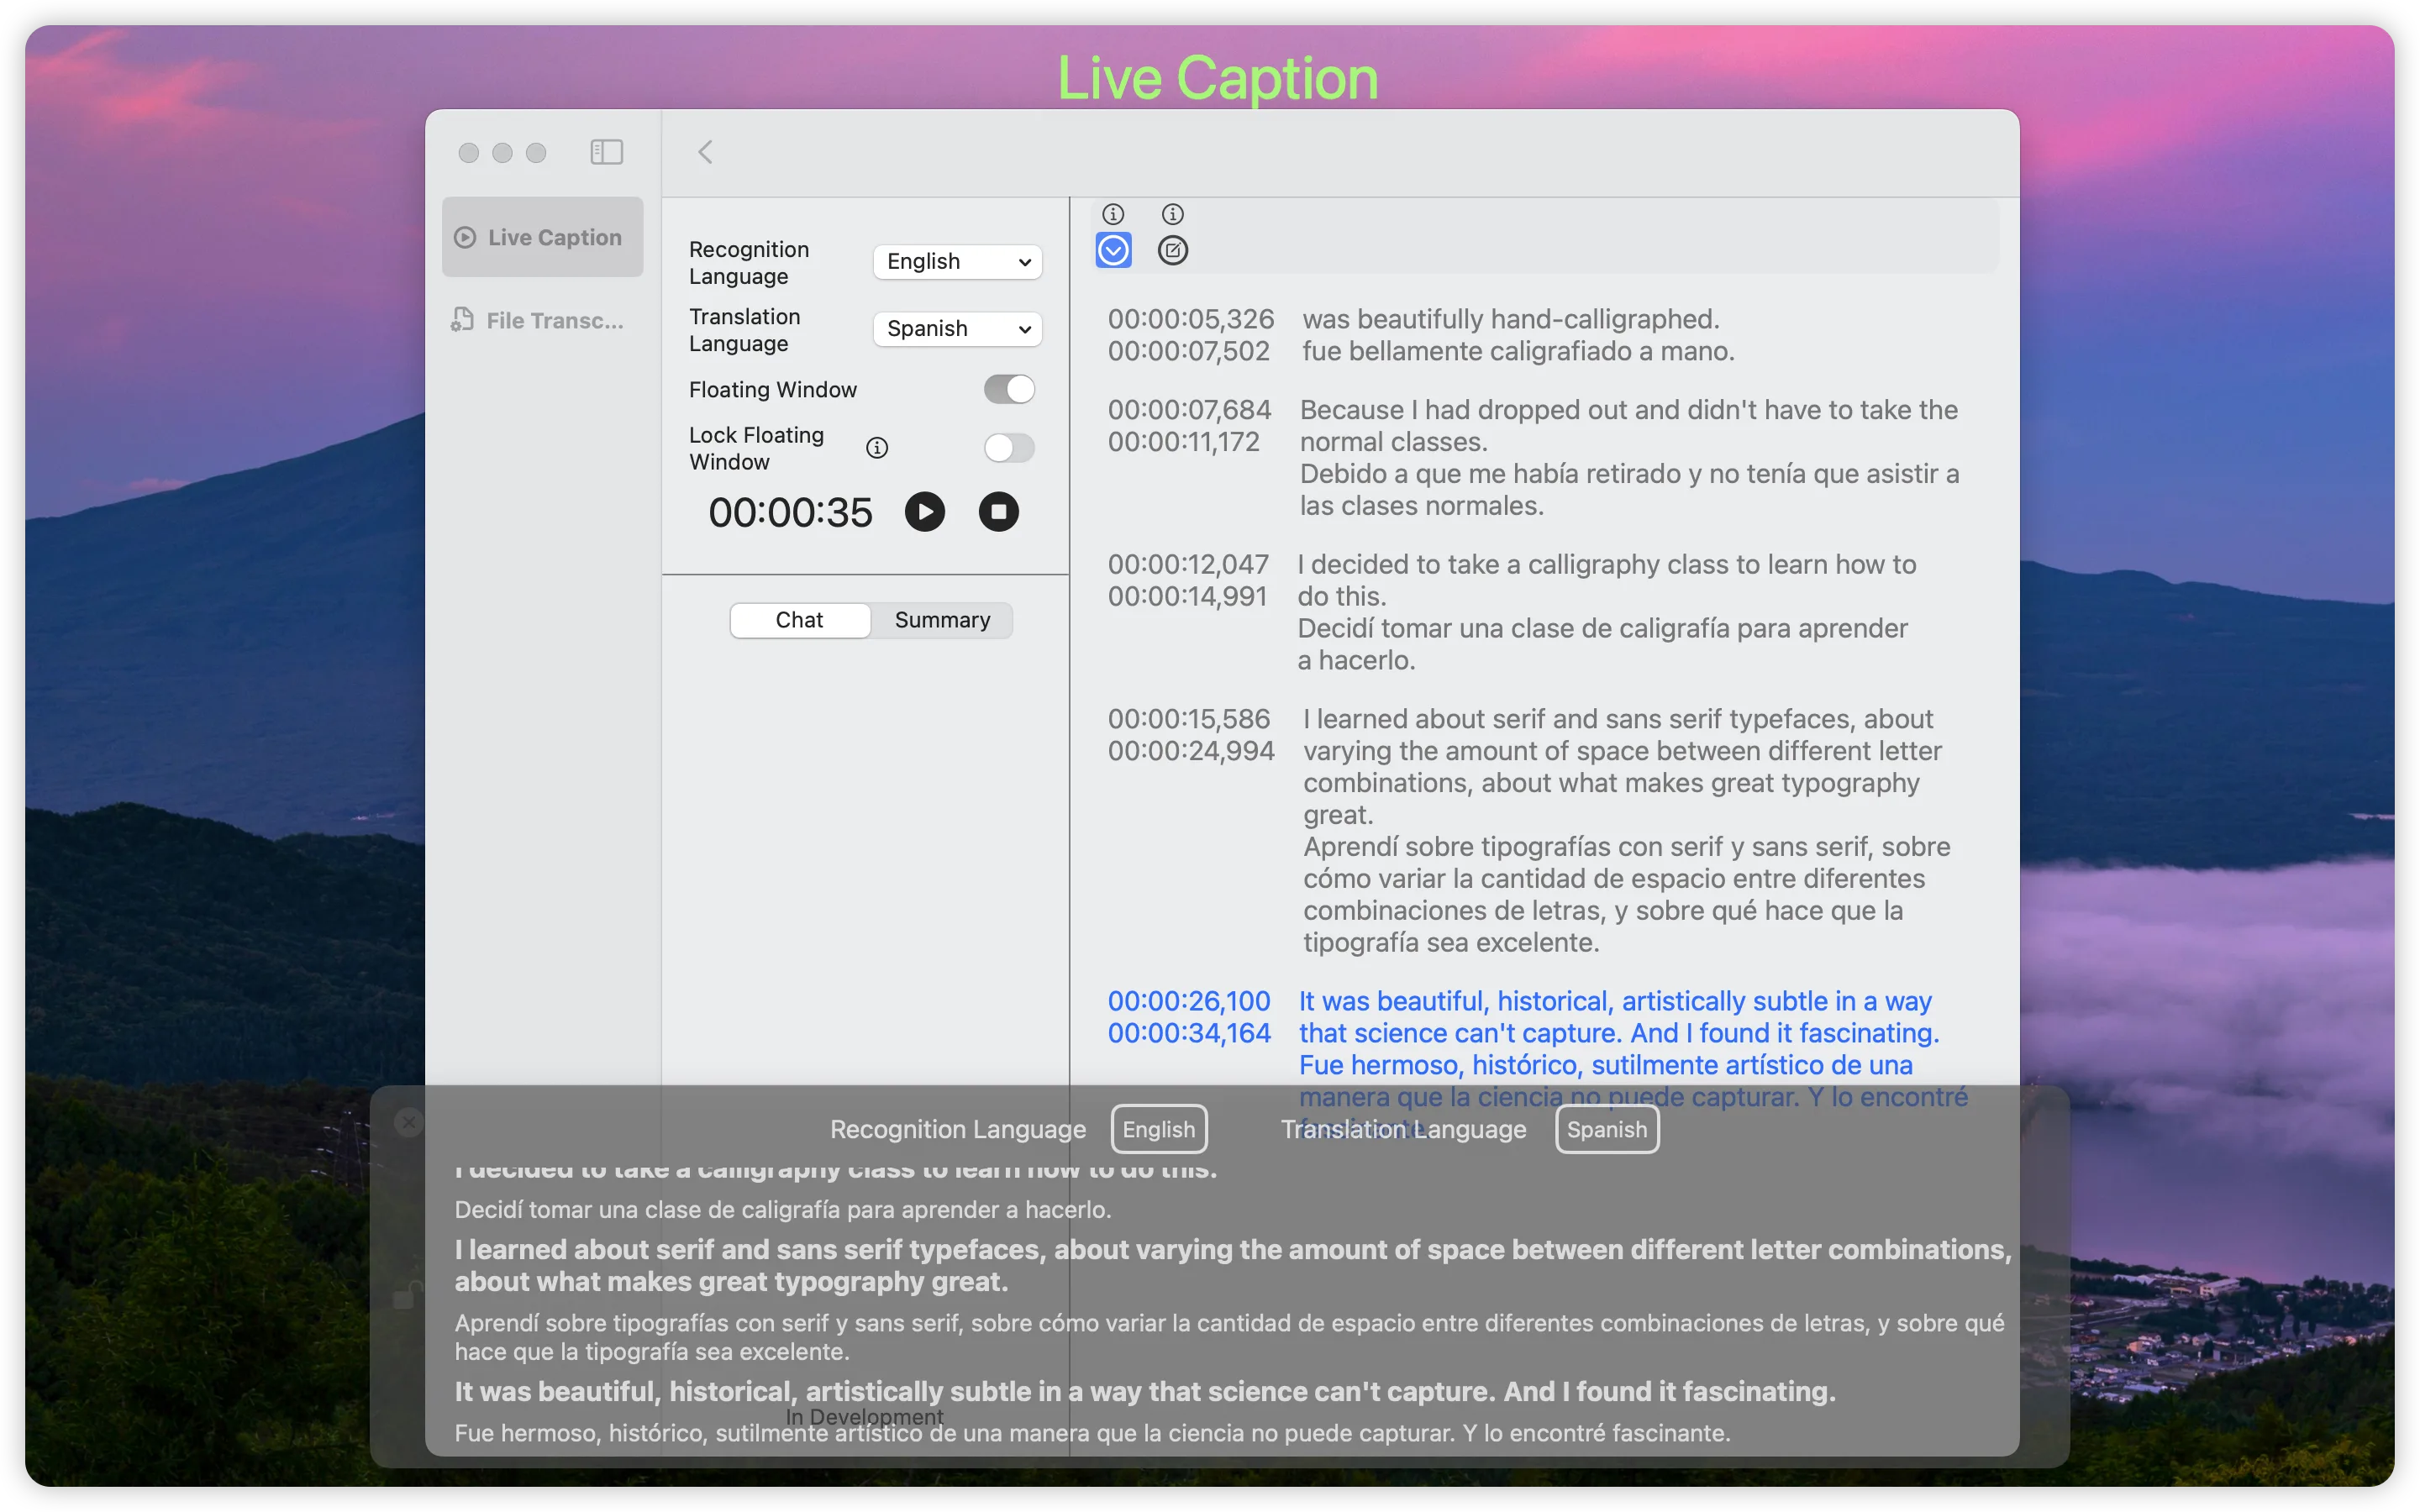Click English button in the floating window
This screenshot has width=2420, height=1512.
pos(1159,1129)
